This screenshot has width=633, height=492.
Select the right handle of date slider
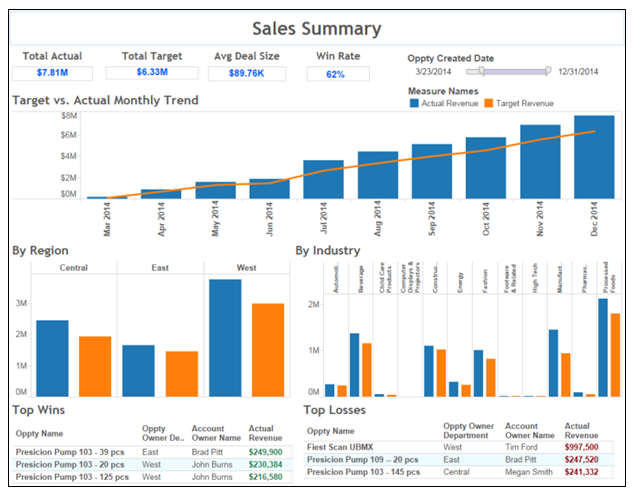tap(548, 71)
